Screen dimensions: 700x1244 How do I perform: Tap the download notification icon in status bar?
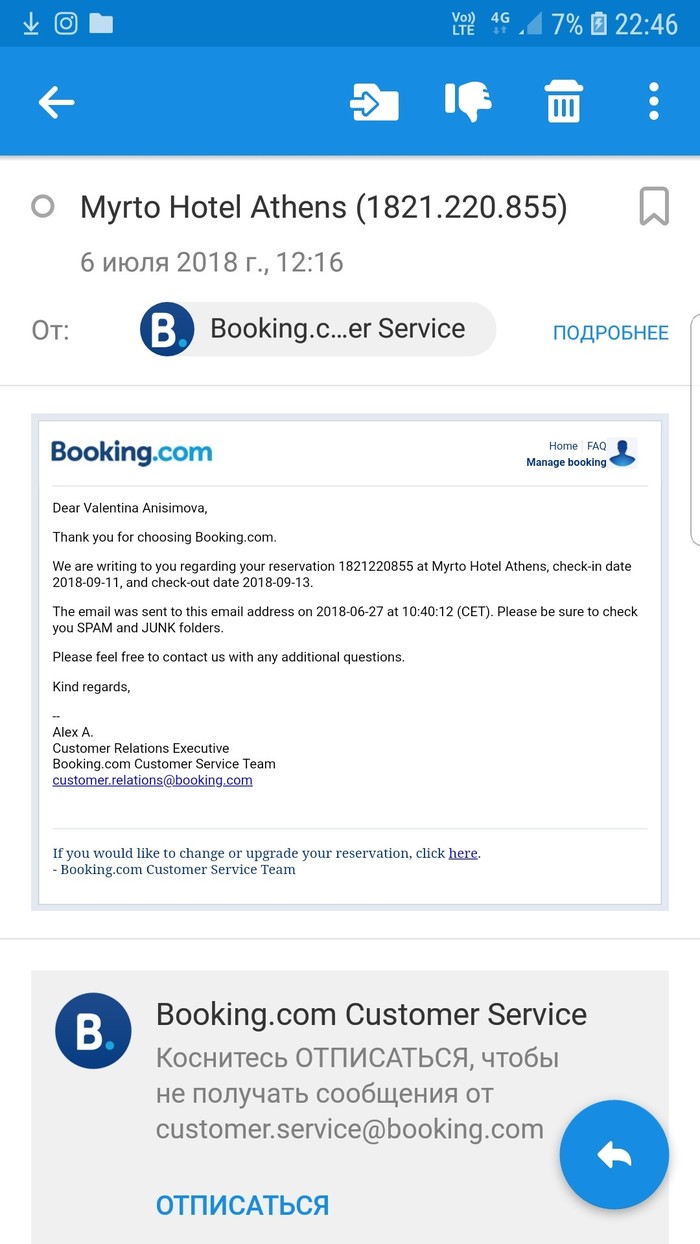click(x=30, y=23)
